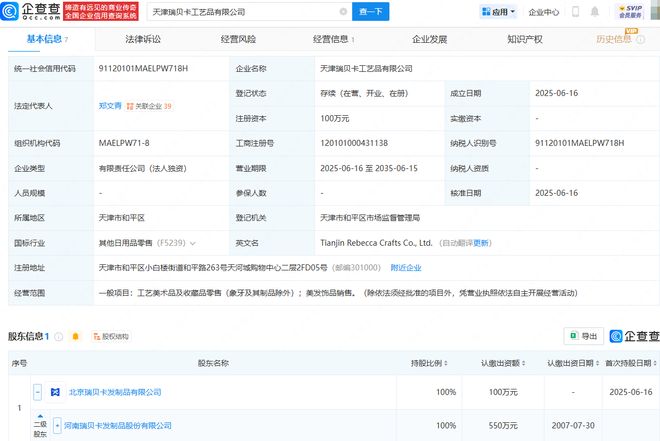Open the 历史信息 VIP tab
Screen dimensions: 660x441
614,39
